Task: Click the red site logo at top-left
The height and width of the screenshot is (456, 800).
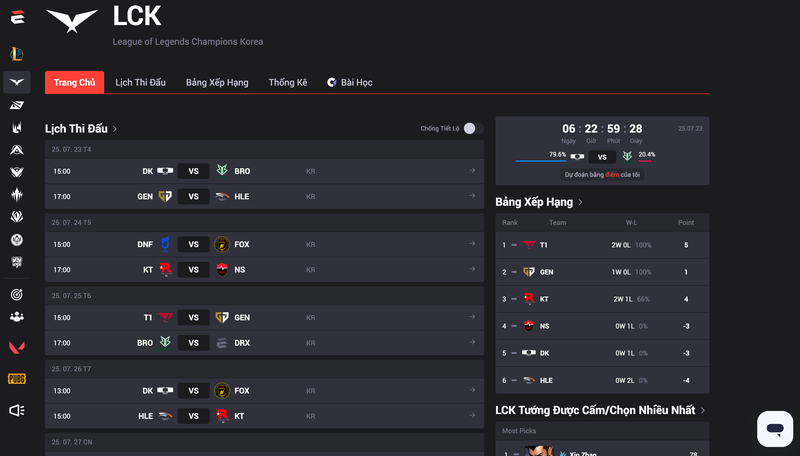Action: [17, 15]
